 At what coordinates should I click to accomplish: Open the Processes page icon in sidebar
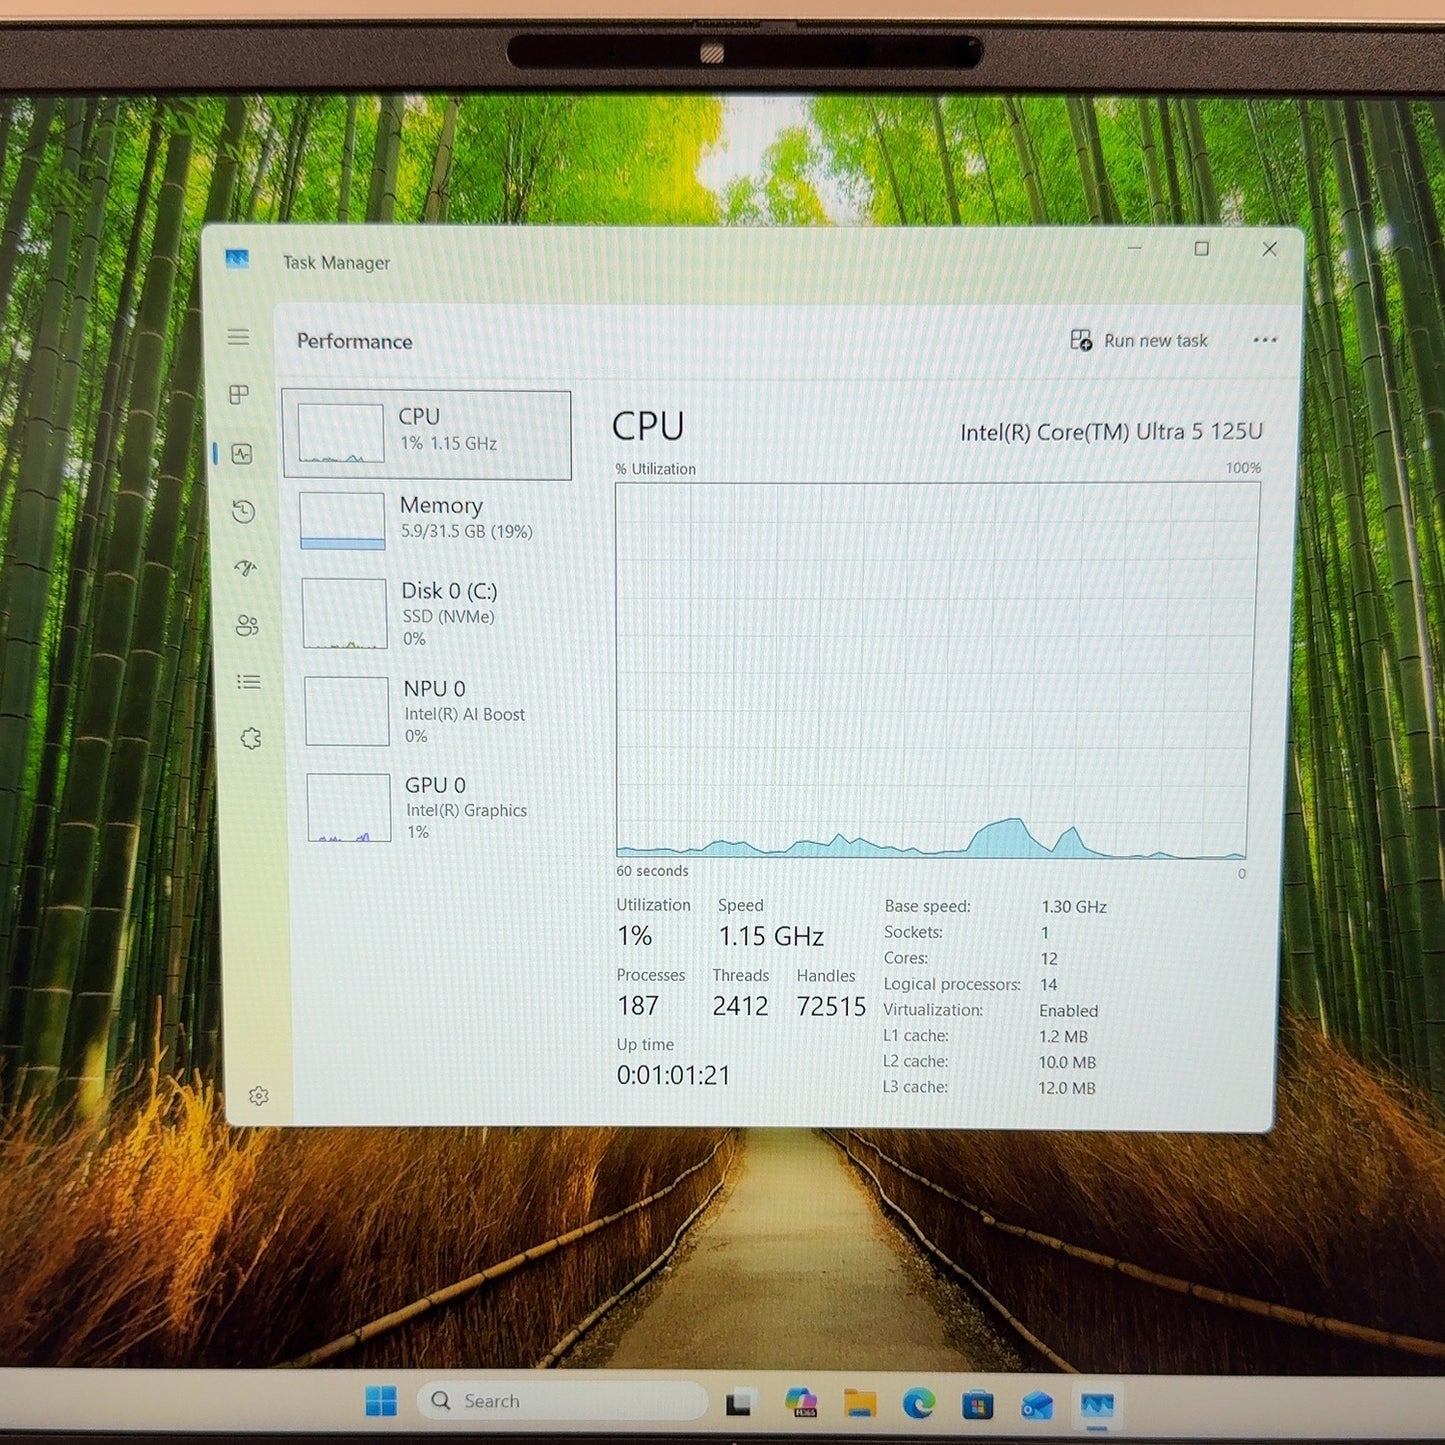239,395
